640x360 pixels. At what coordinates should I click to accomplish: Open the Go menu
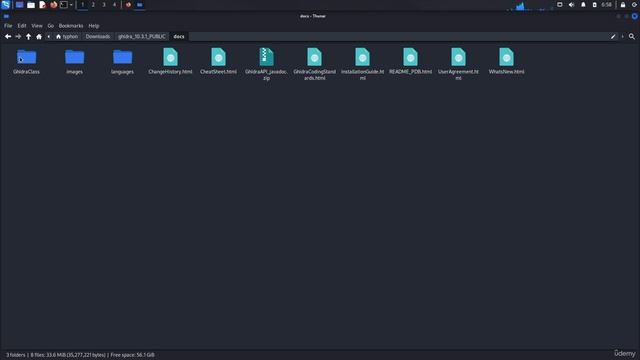click(51, 26)
